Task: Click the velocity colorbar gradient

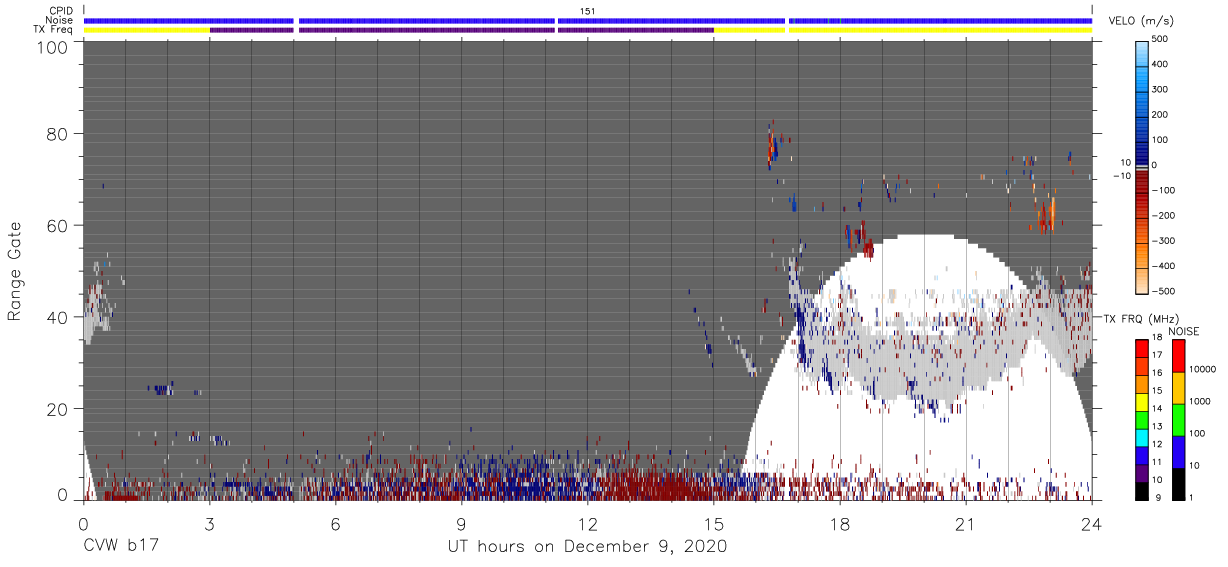Action: (x=1143, y=166)
